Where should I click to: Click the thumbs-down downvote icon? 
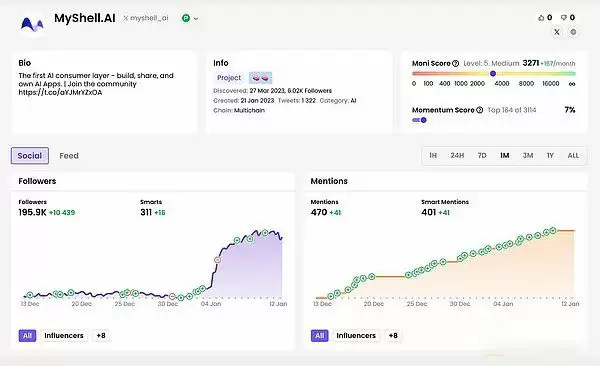click(x=564, y=18)
